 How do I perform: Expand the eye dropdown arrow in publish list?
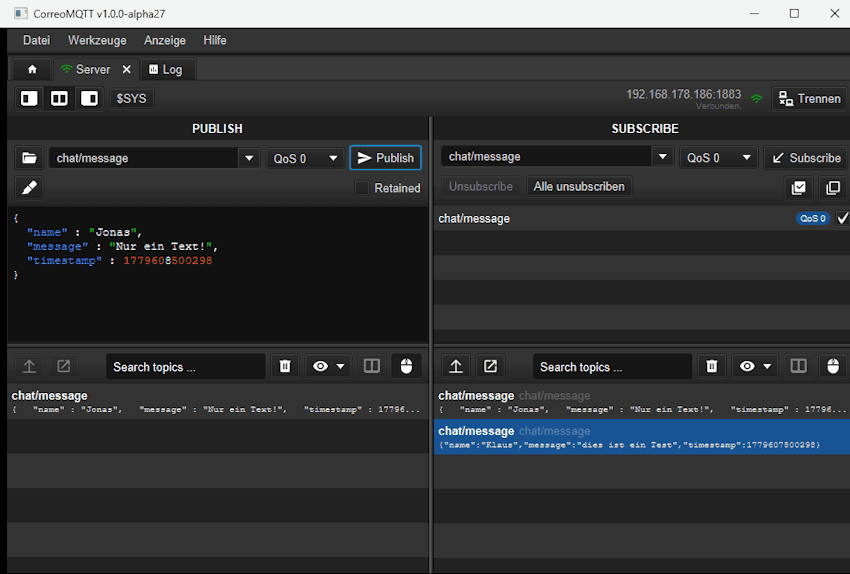click(340, 366)
